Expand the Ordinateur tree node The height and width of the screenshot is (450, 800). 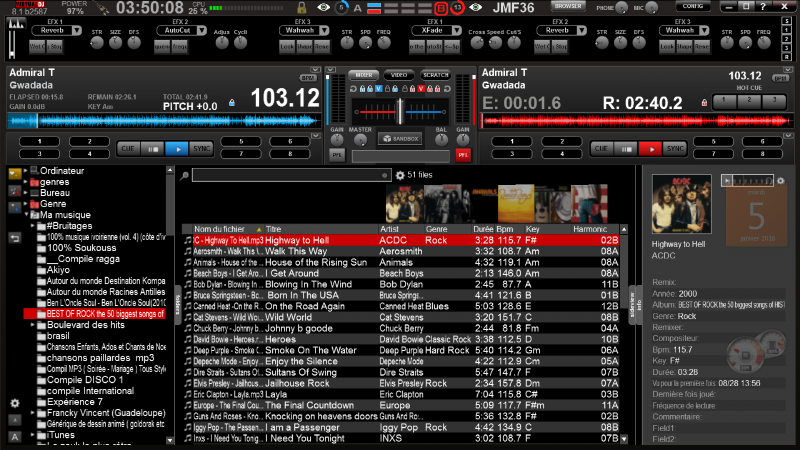pos(26,171)
